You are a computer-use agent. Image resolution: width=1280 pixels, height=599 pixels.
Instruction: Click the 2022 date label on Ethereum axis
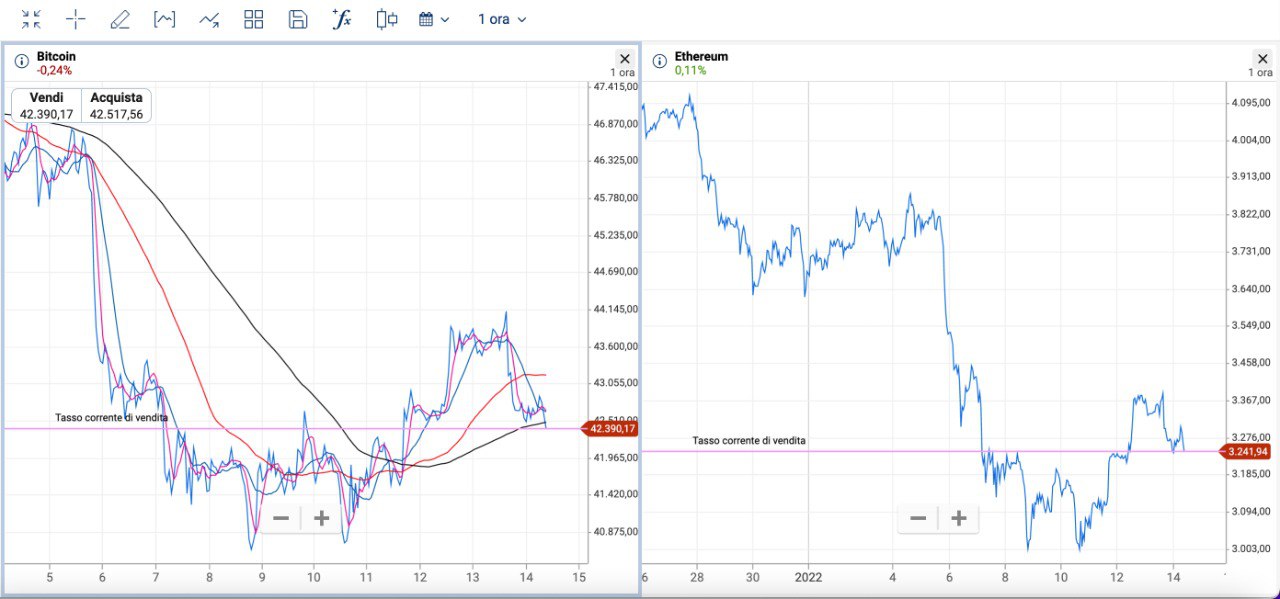(807, 577)
